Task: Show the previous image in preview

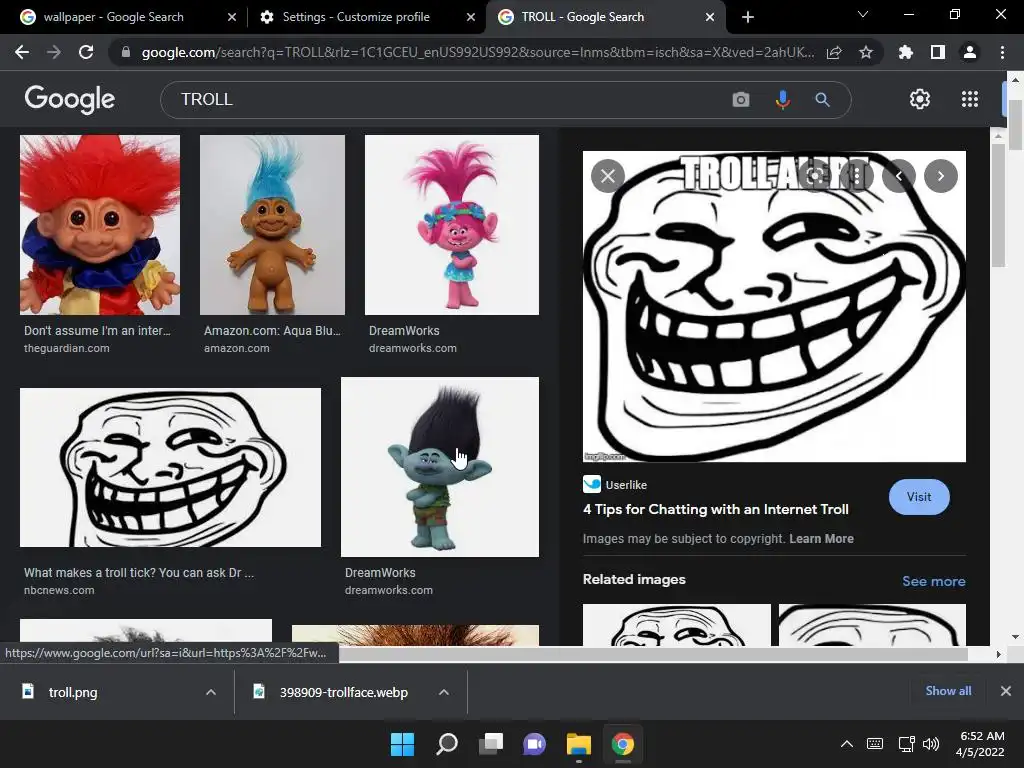Action: (x=899, y=176)
